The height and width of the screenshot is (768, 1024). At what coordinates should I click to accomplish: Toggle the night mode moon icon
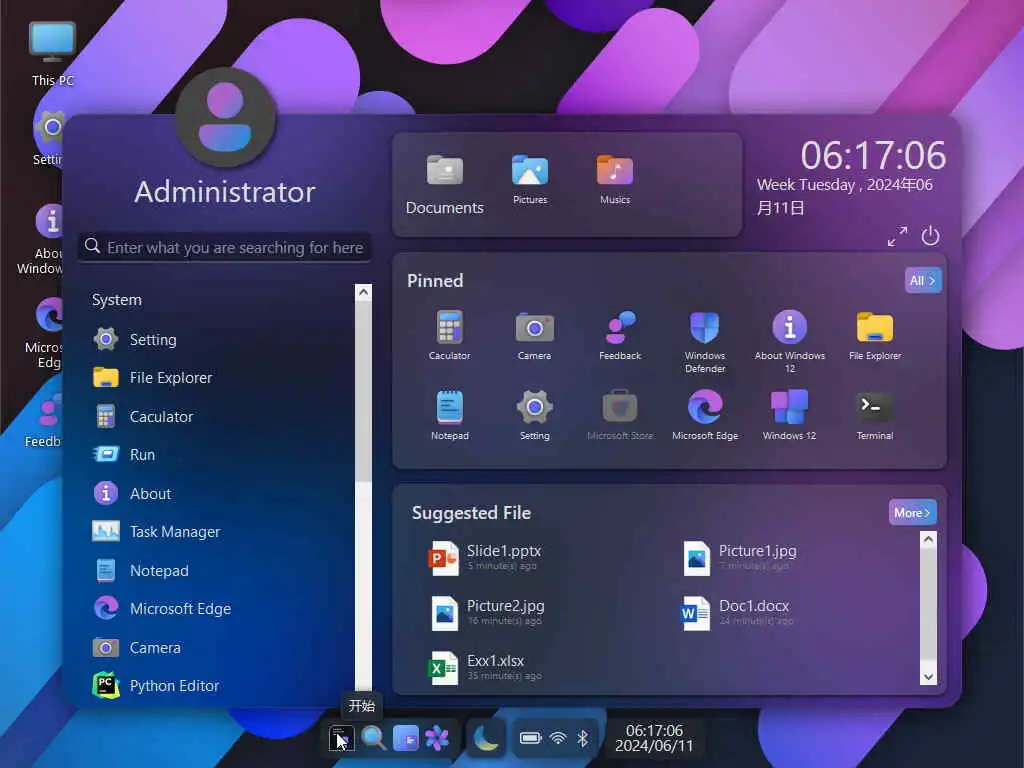[485, 739]
